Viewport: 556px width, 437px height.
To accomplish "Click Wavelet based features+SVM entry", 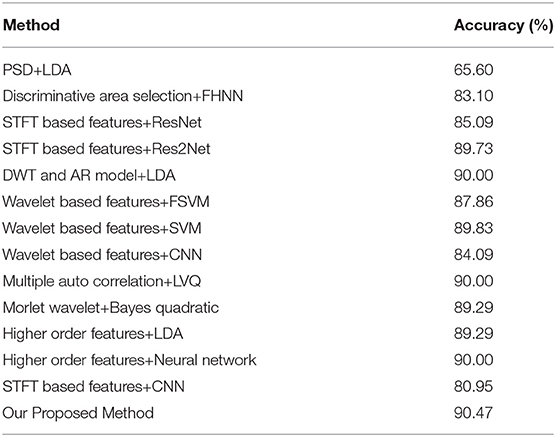I will pos(102,228).
